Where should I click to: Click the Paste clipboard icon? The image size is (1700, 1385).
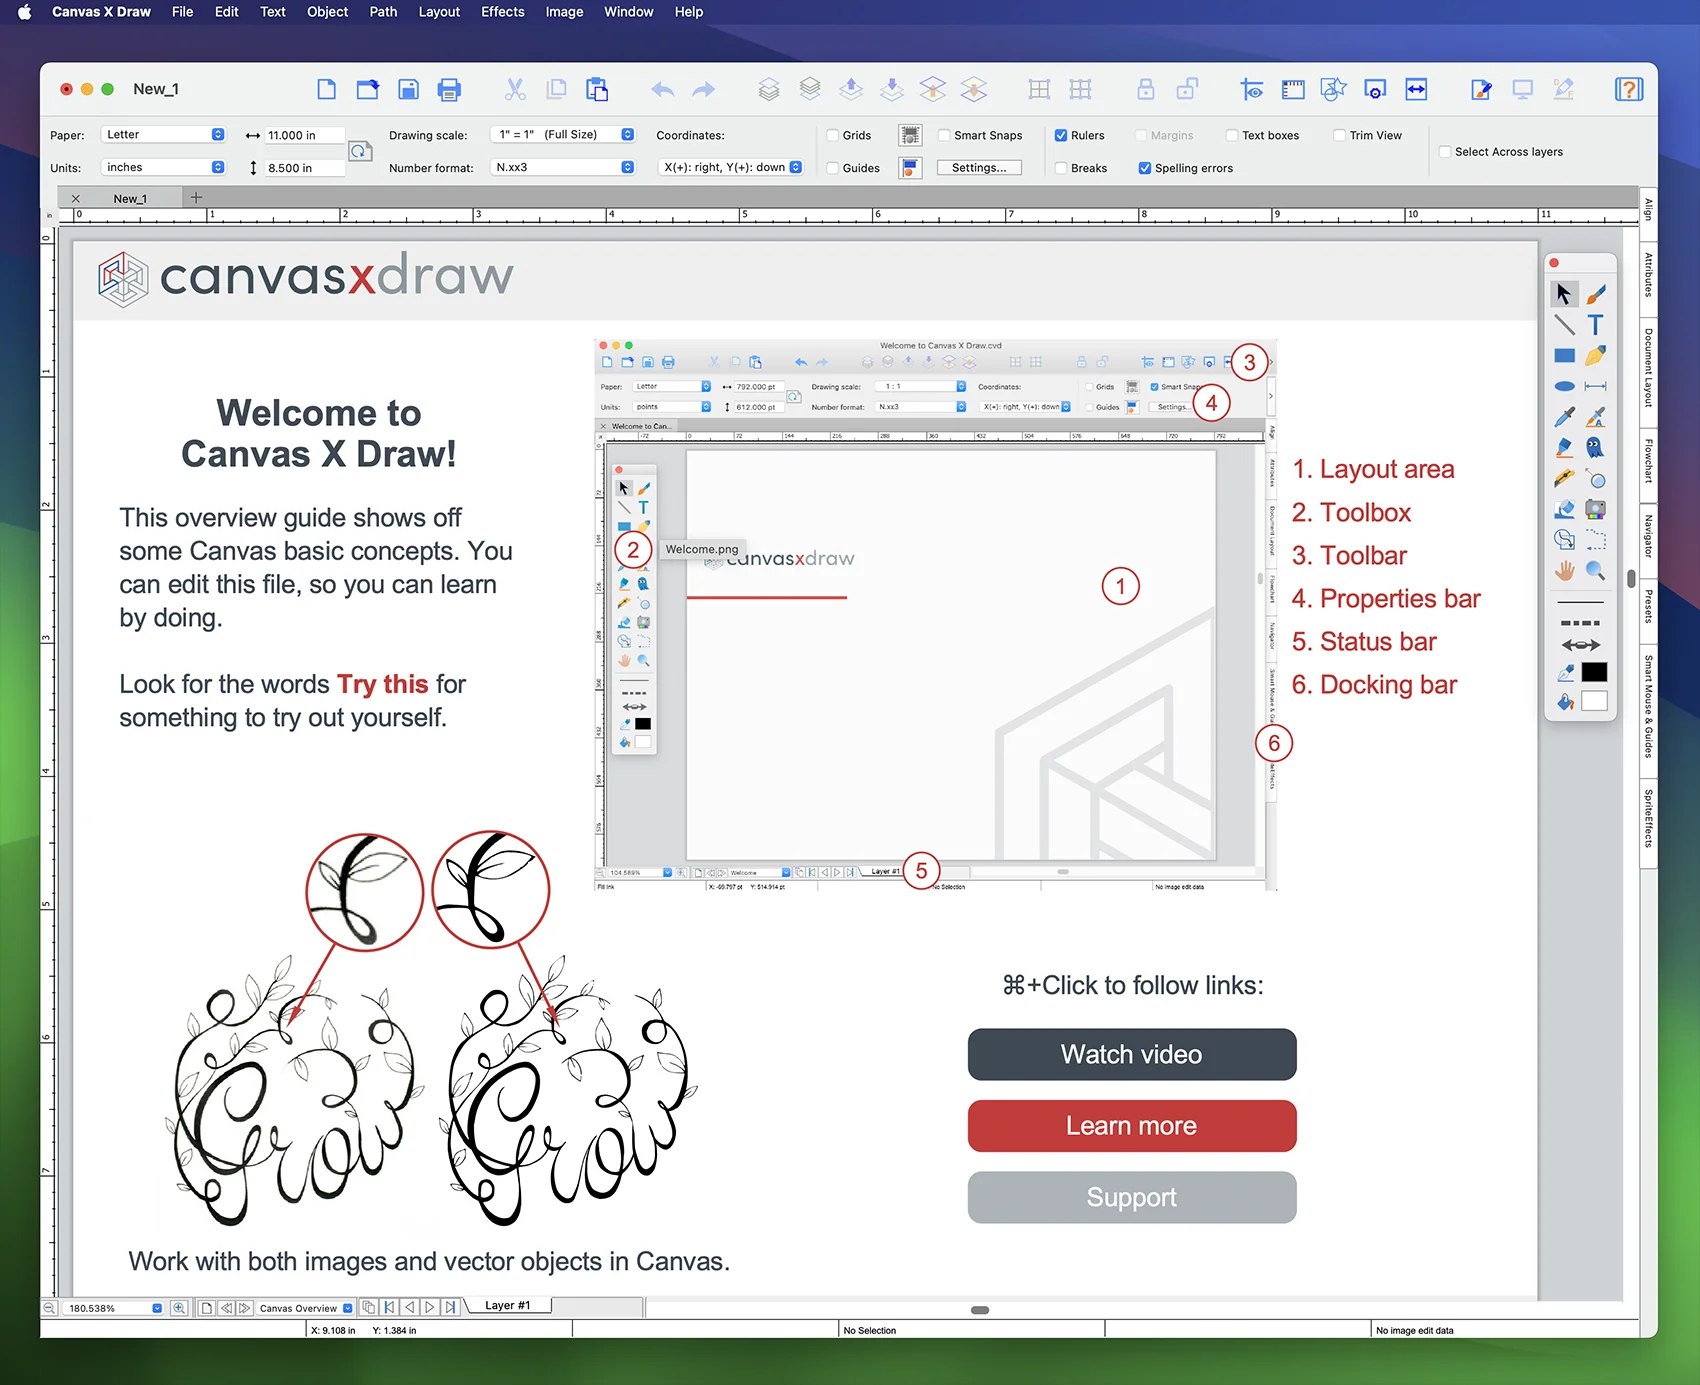pyautogui.click(x=597, y=89)
